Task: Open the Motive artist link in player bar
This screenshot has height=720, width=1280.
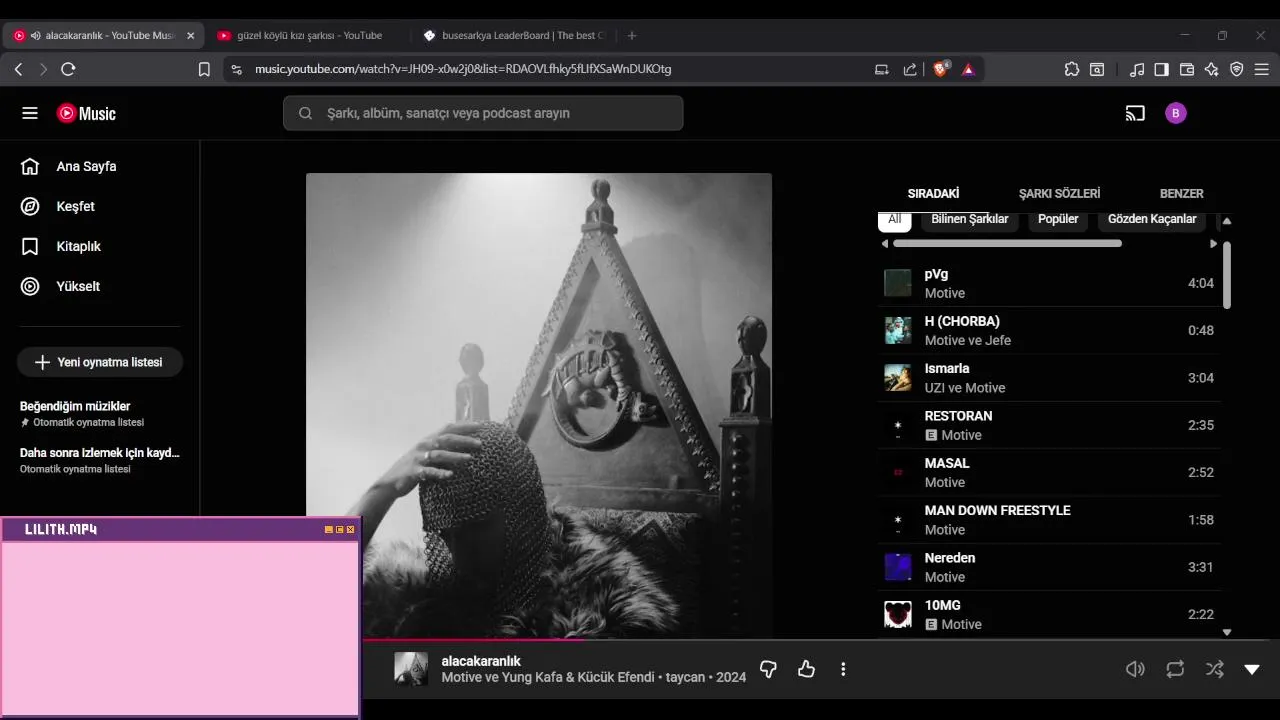Action: [x=463, y=677]
